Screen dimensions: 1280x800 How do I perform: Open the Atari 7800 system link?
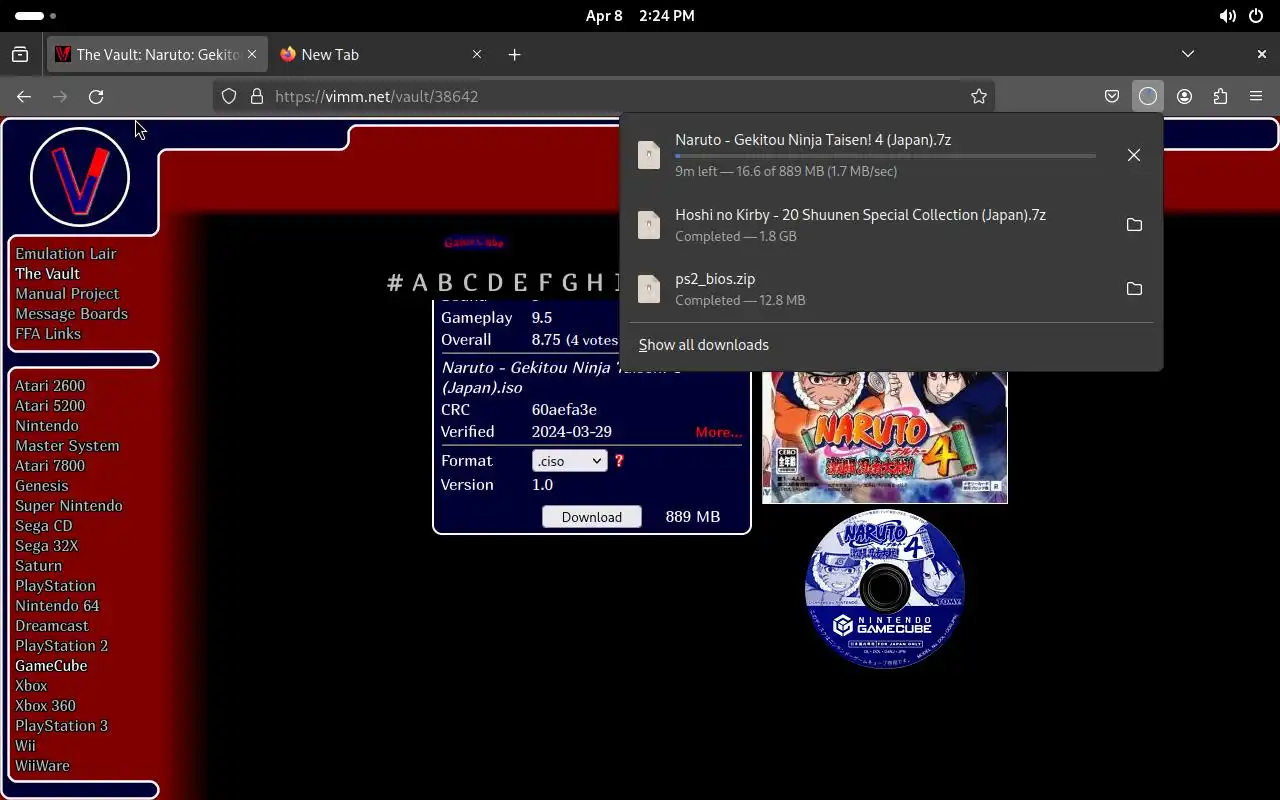click(50, 466)
